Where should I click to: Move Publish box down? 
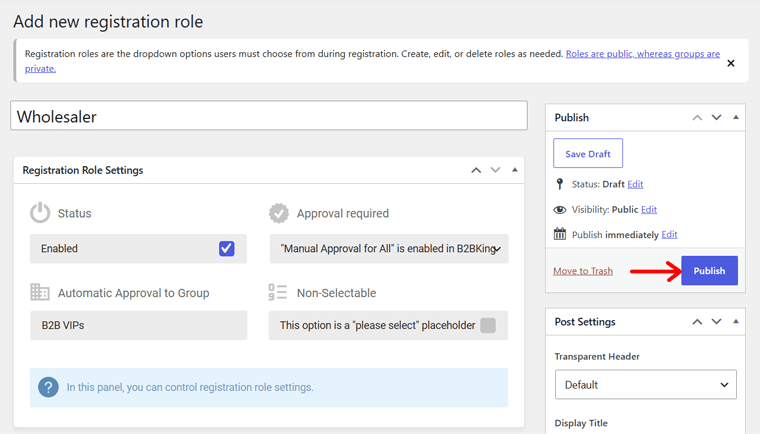point(716,117)
